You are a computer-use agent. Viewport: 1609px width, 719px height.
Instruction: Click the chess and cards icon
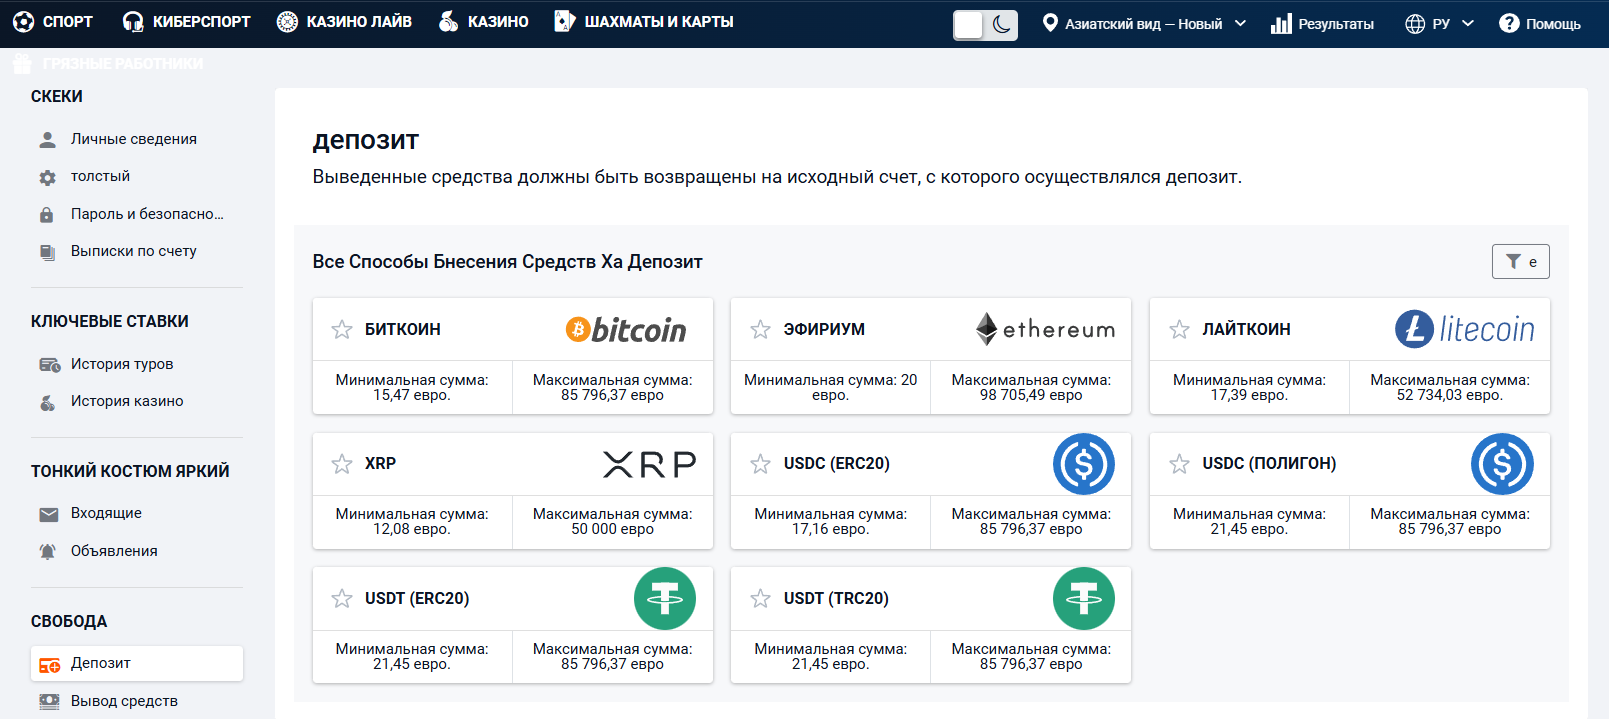coord(565,21)
